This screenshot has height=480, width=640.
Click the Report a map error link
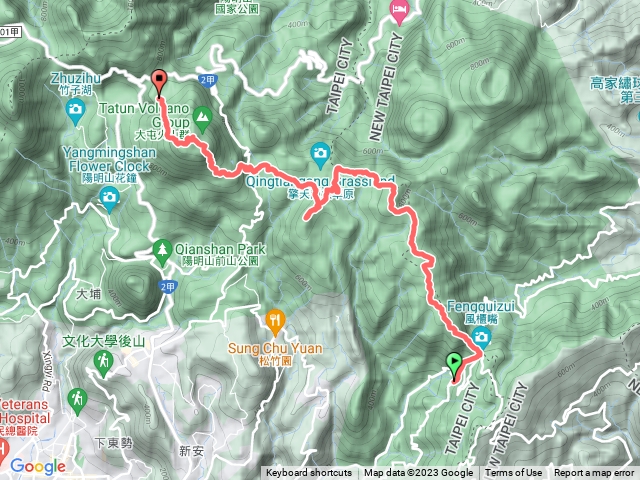(x=594, y=473)
